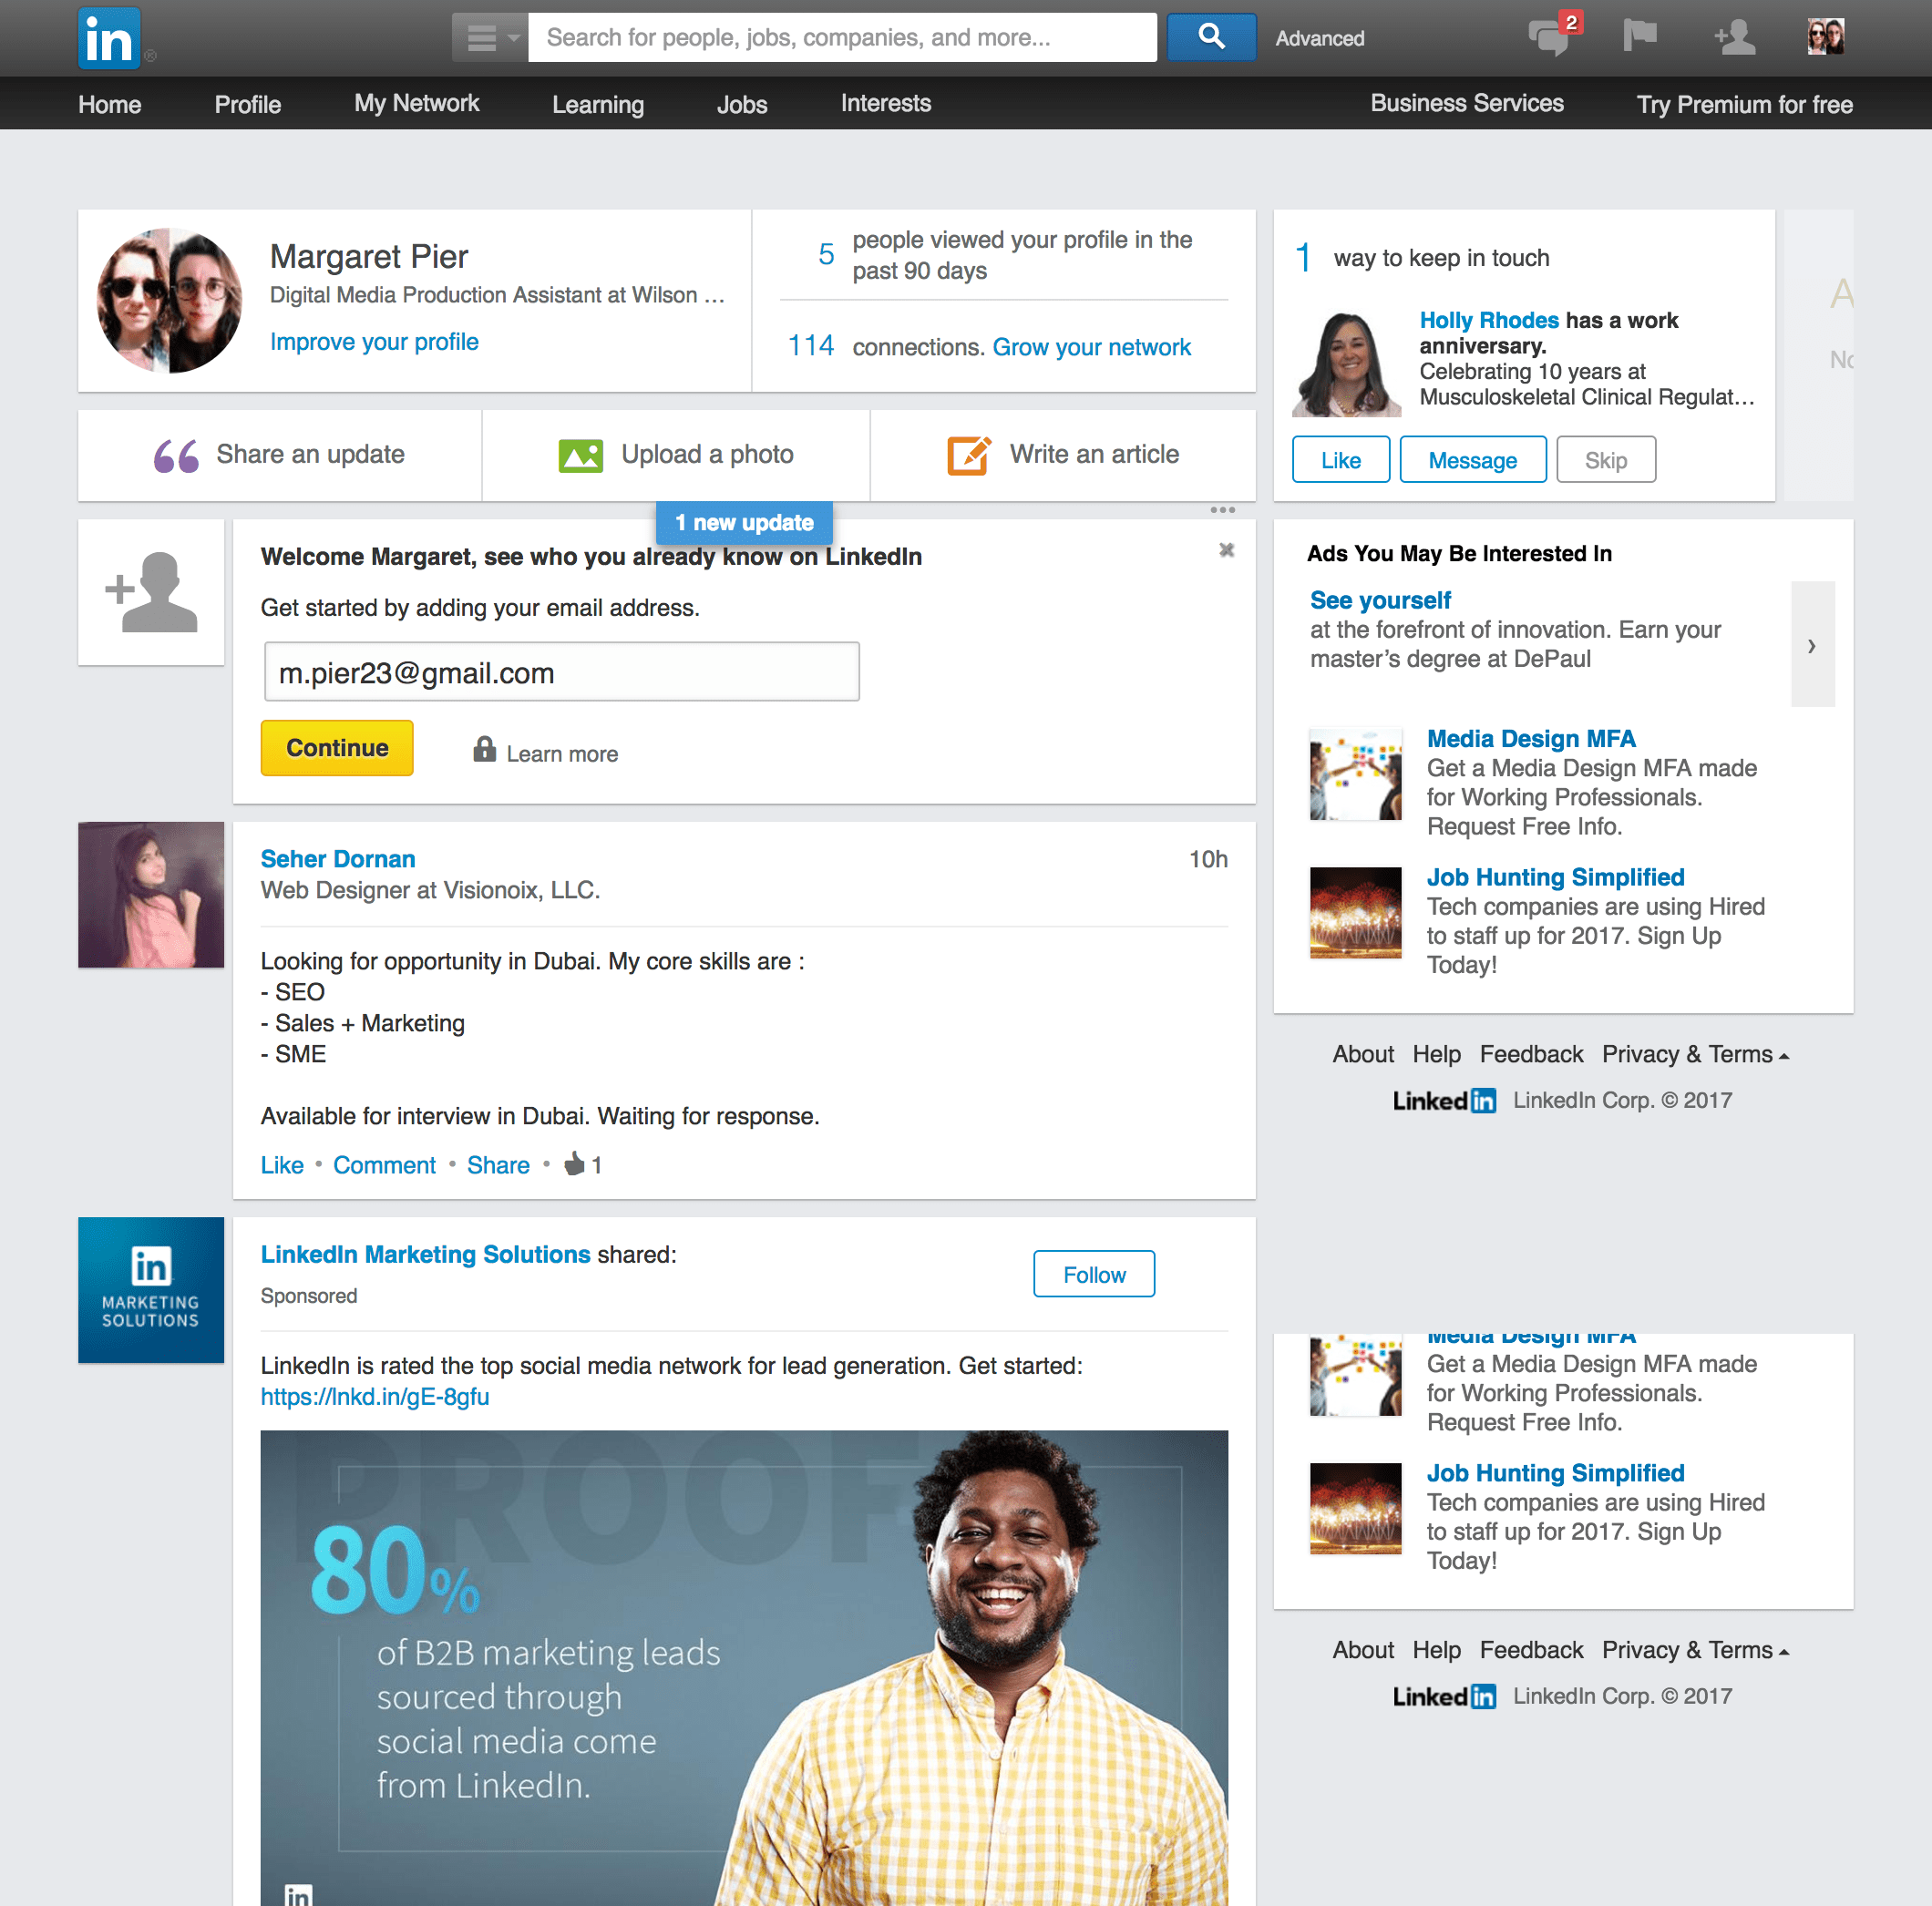This screenshot has width=1932, height=1906.
Task: Click next arrow in ads panel
Action: pyautogui.click(x=1812, y=645)
